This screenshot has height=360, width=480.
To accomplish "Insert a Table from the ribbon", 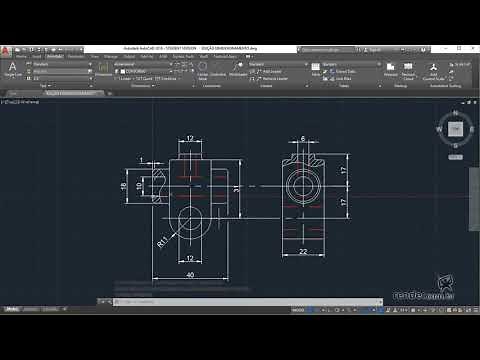I will point(316,70).
